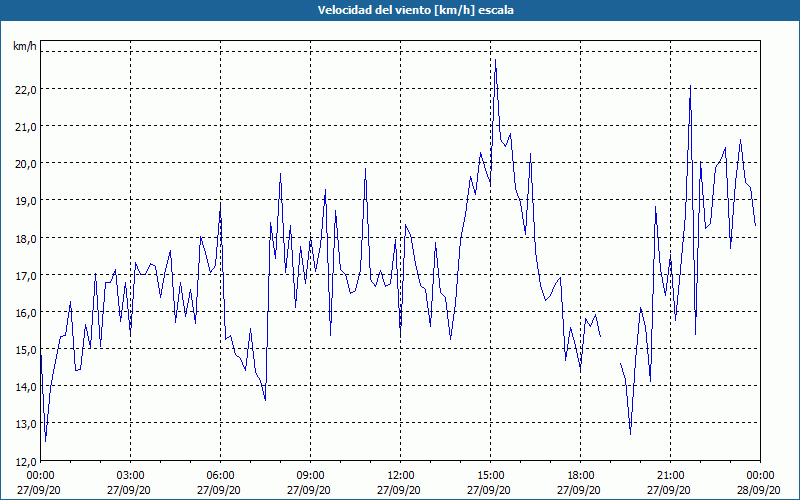The image size is (800, 500).
Task: Click the 28/09/20 date label
Action: 760,490
